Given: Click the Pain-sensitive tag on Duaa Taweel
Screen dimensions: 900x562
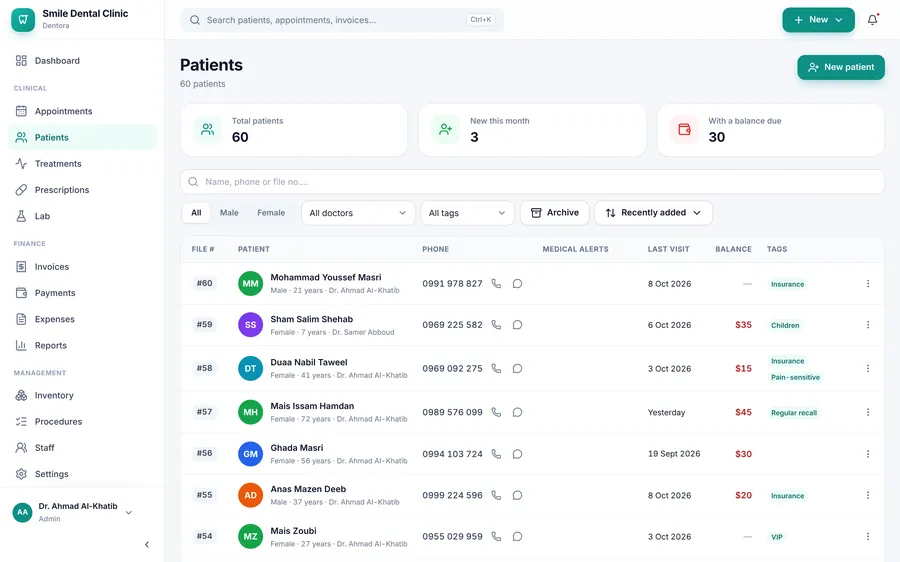Looking at the screenshot, I should point(795,377).
